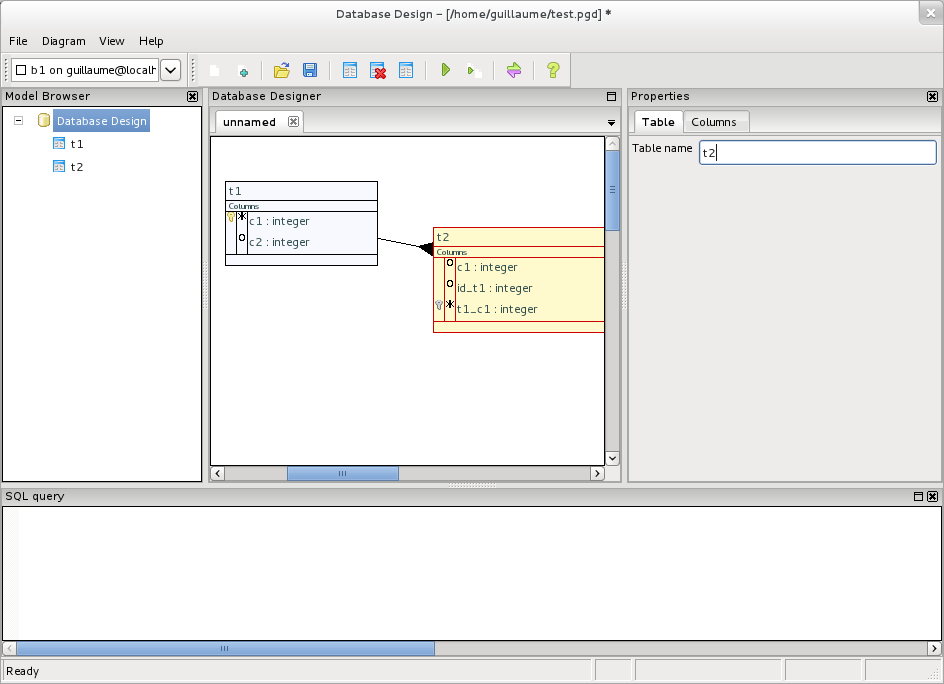944x684 pixels.
Task: Switch to the Columns properties tab
Action: [714, 122]
